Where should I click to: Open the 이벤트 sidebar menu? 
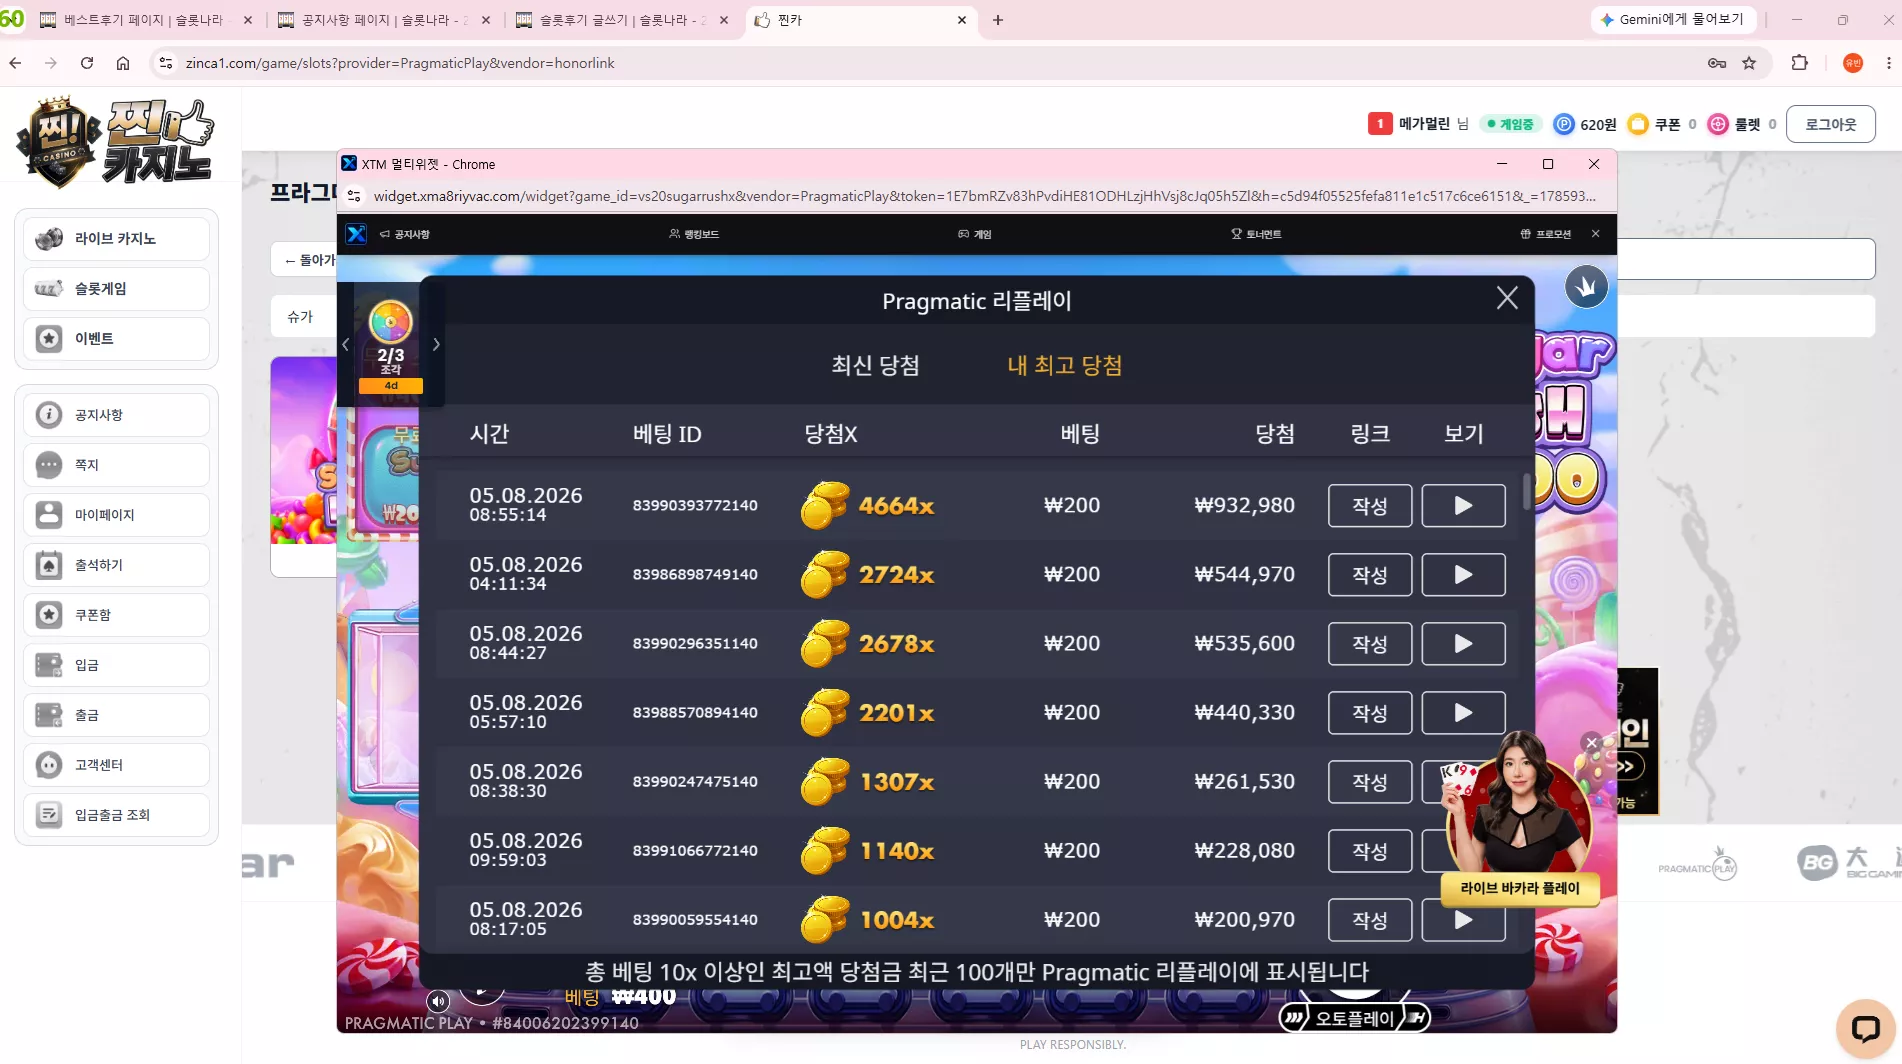click(117, 339)
